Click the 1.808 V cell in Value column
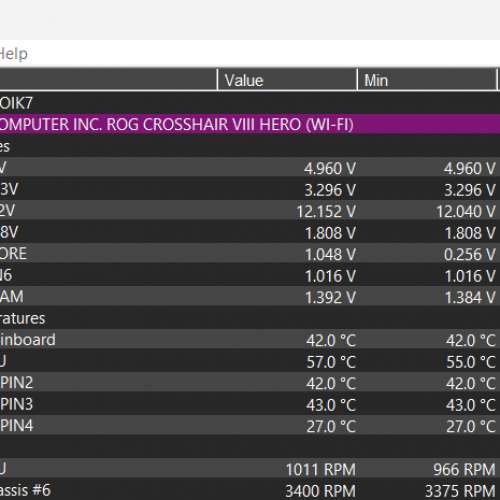Image resolution: width=500 pixels, height=500 pixels. pyautogui.click(x=330, y=233)
